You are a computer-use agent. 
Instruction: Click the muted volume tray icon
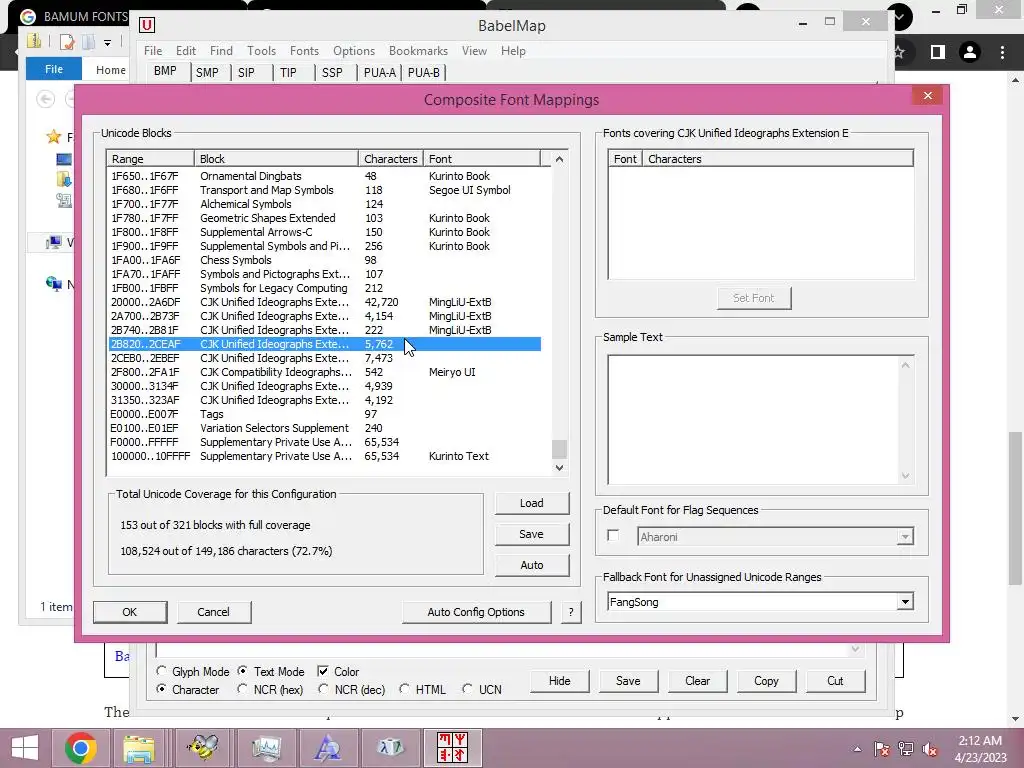pyautogui.click(x=930, y=749)
